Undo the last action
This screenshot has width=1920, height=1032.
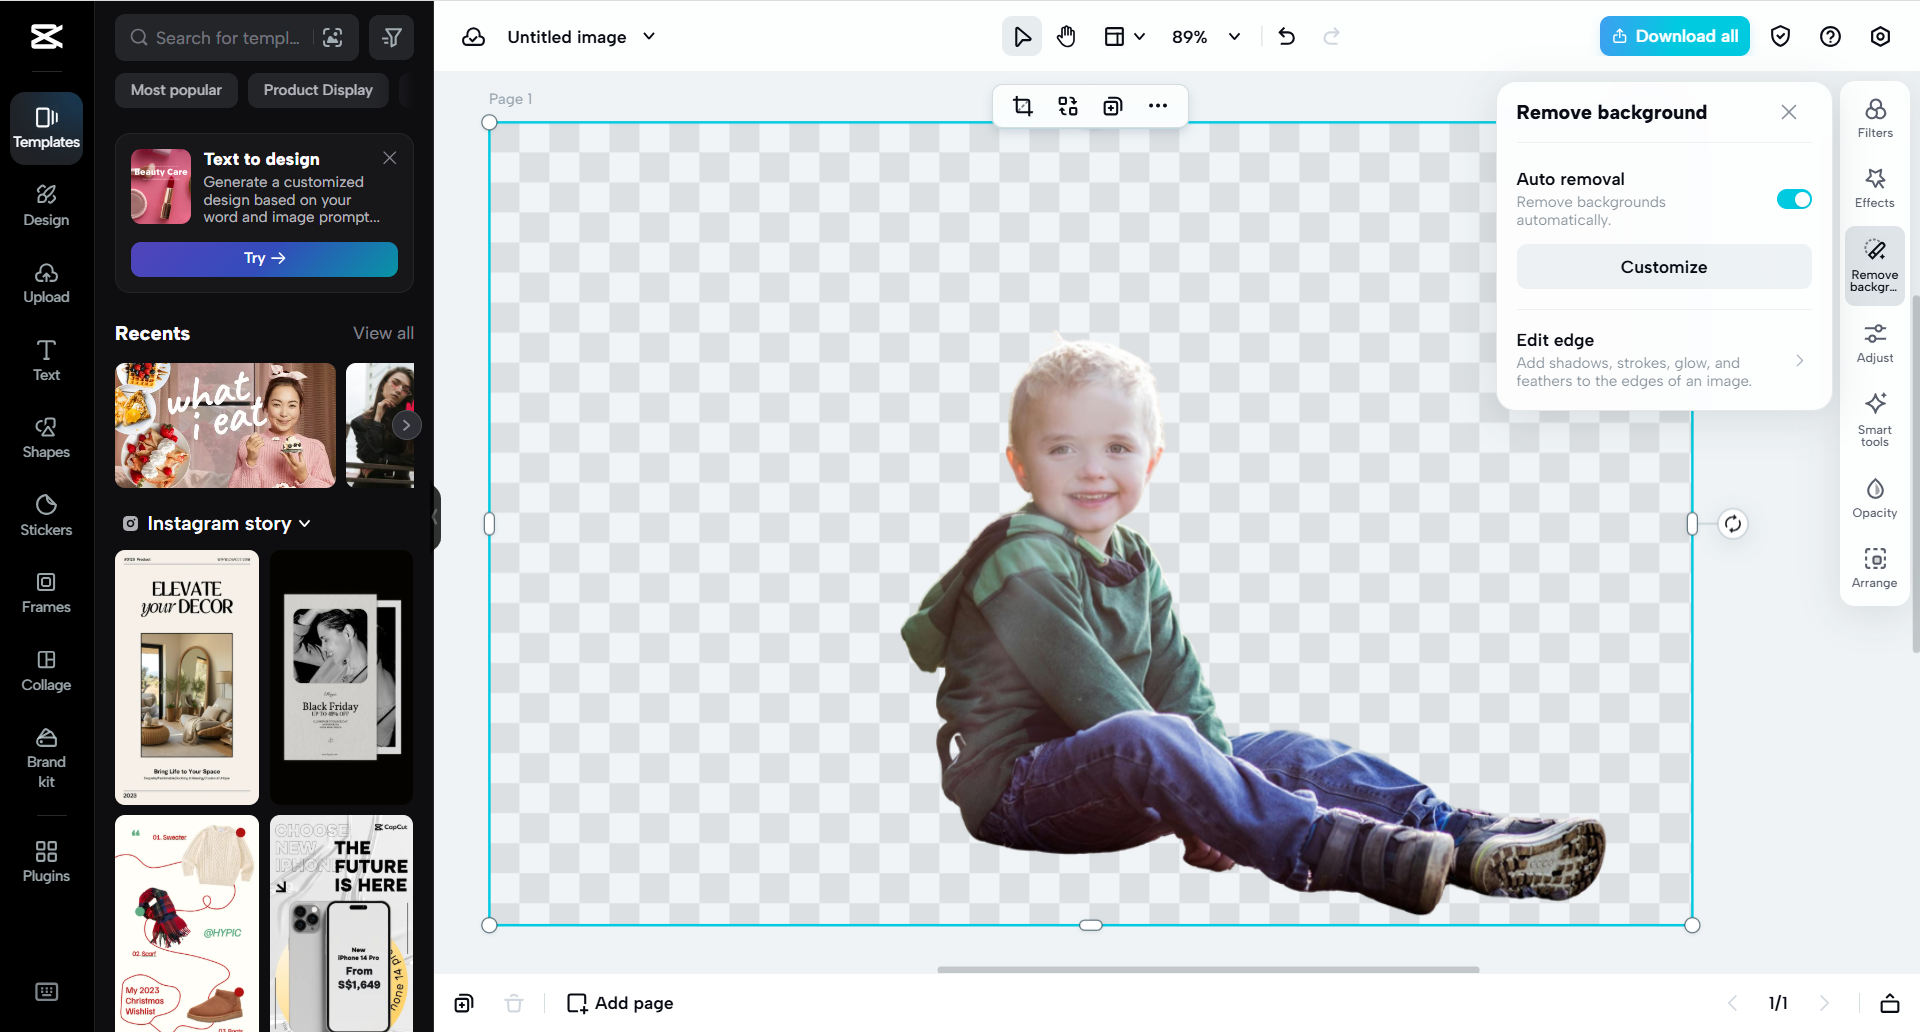(1285, 36)
